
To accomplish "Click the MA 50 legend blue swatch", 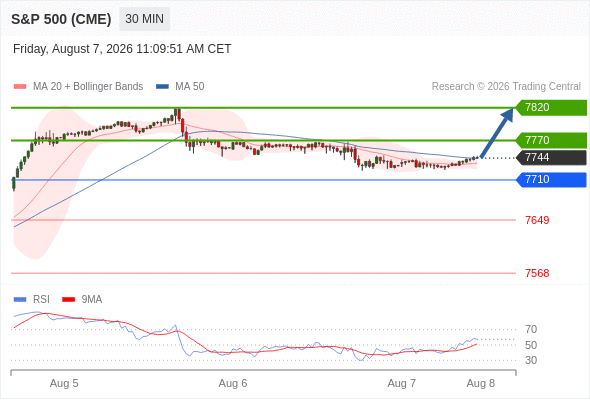I will 163,87.
